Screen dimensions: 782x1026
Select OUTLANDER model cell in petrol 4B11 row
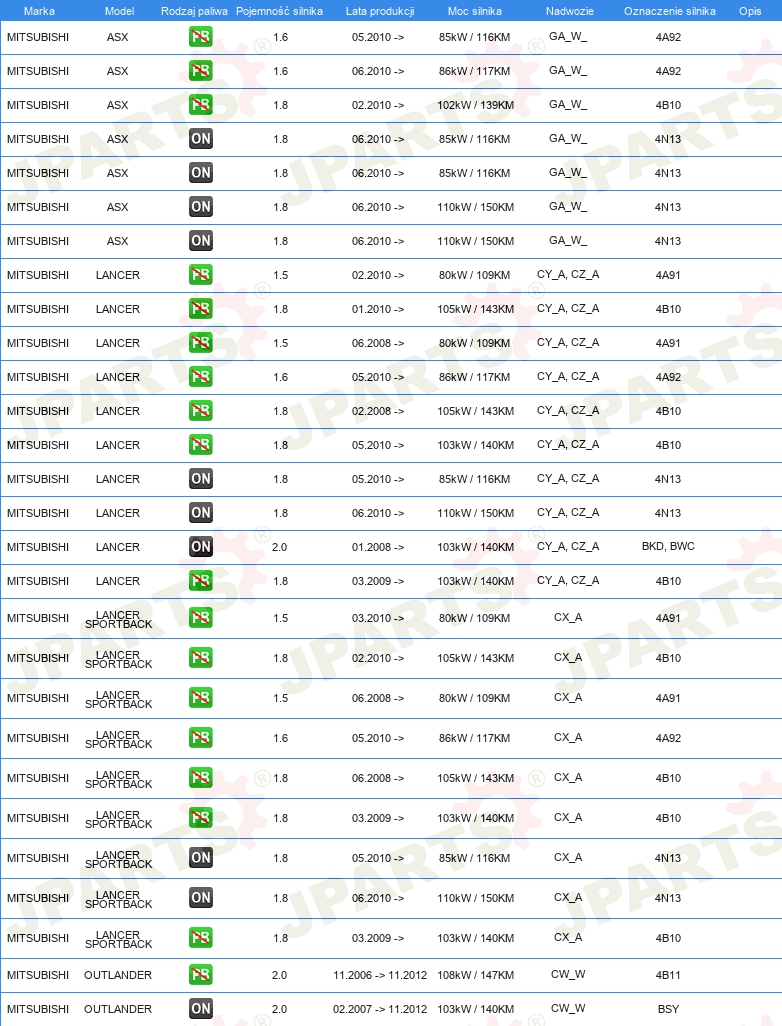coord(118,975)
